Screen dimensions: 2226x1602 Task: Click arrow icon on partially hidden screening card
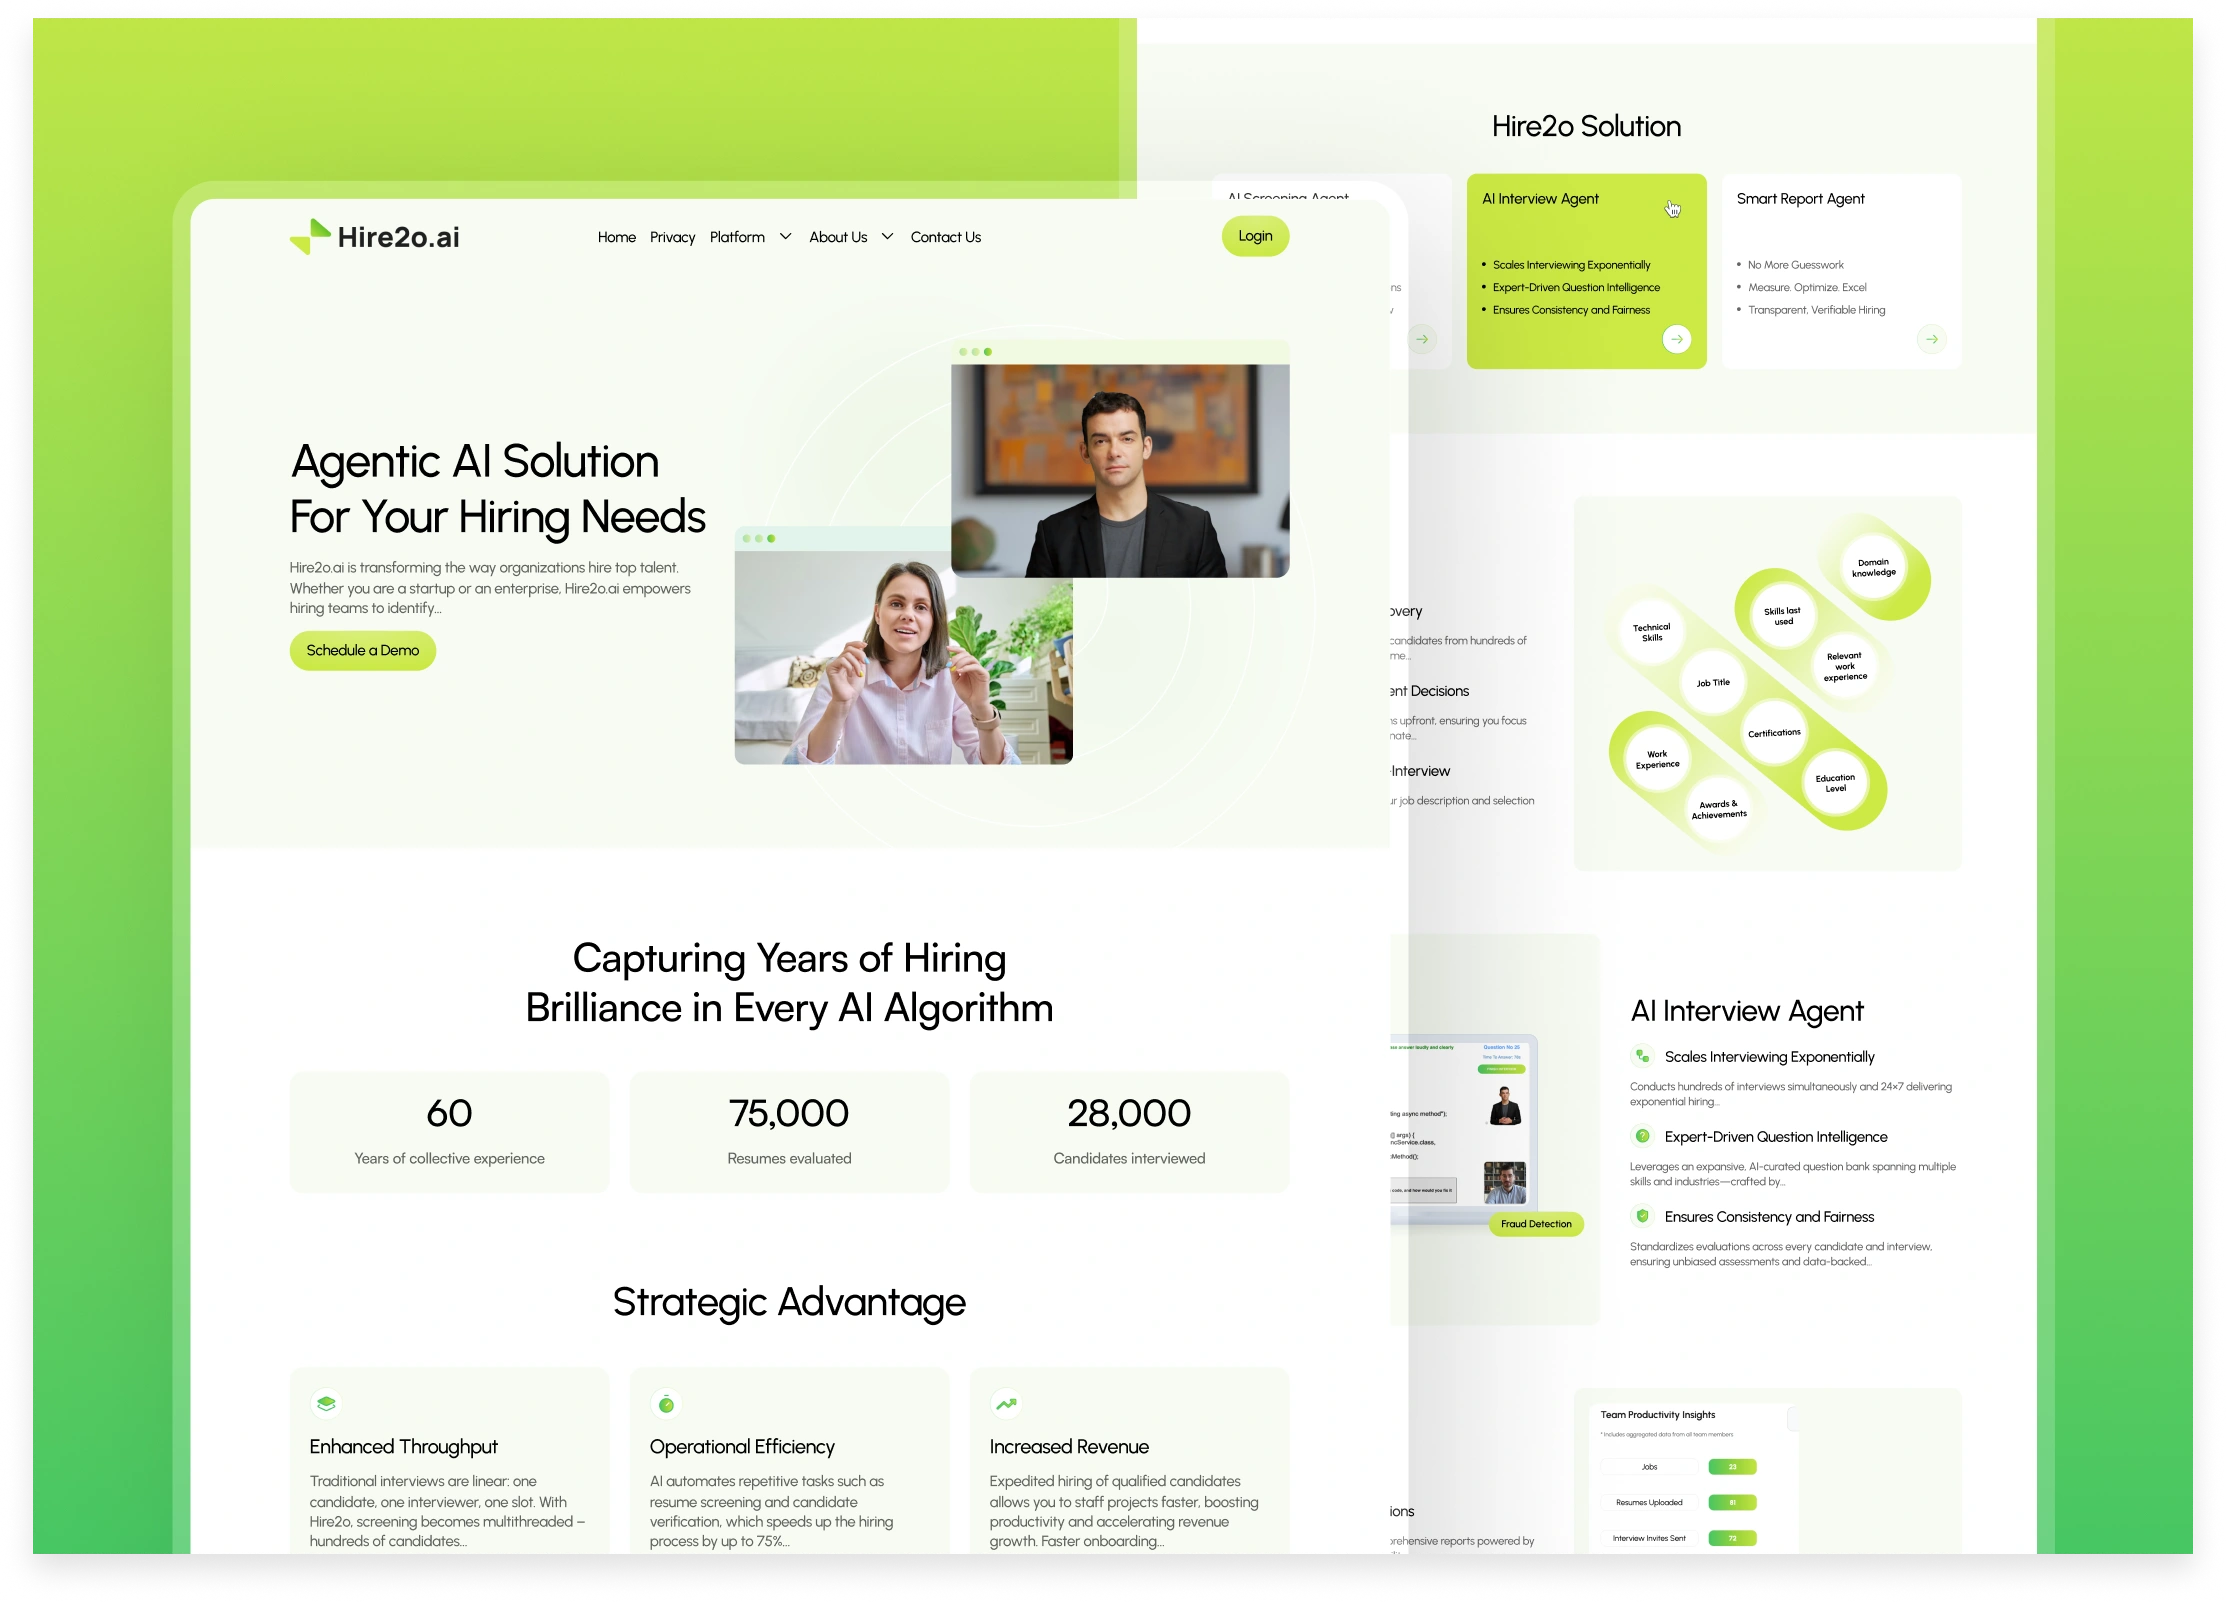coord(1421,339)
